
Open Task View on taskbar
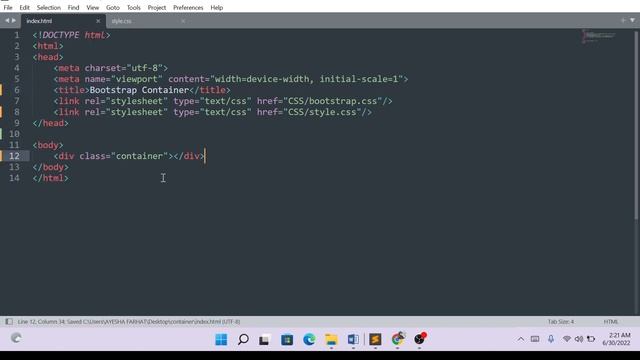tap(264, 339)
